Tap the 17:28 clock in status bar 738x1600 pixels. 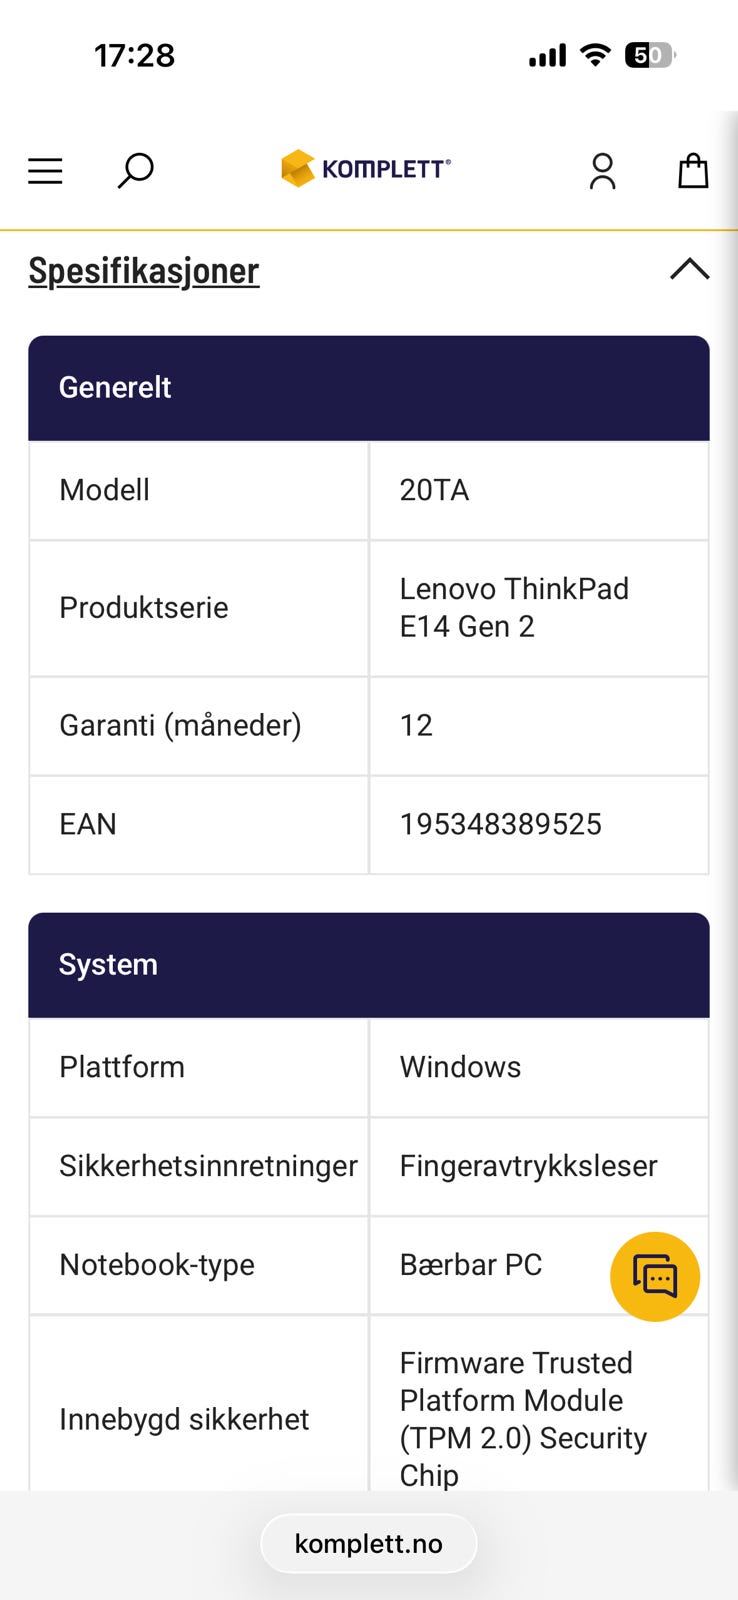(x=135, y=56)
